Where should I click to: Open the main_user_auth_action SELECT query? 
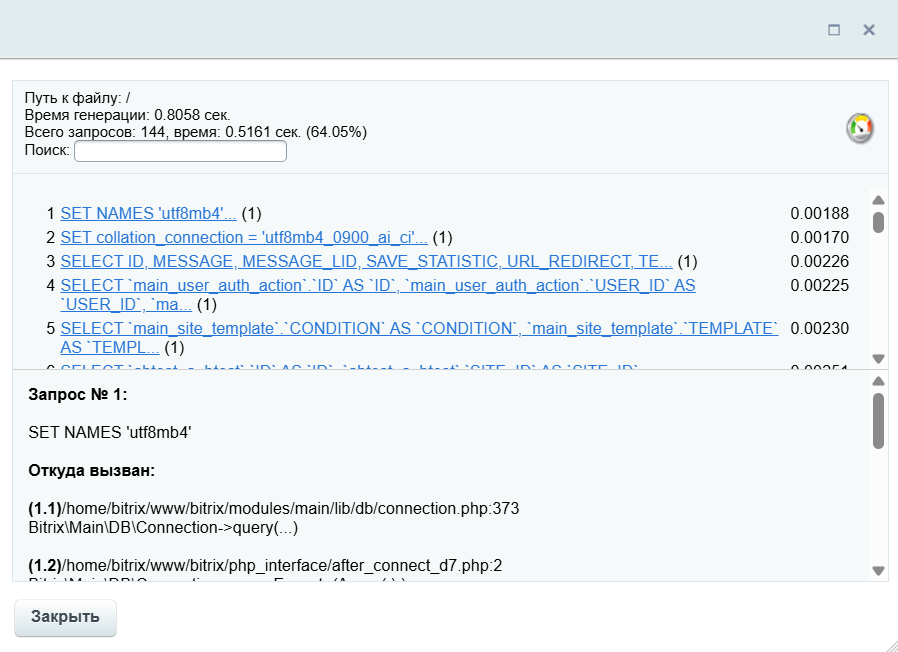378,286
